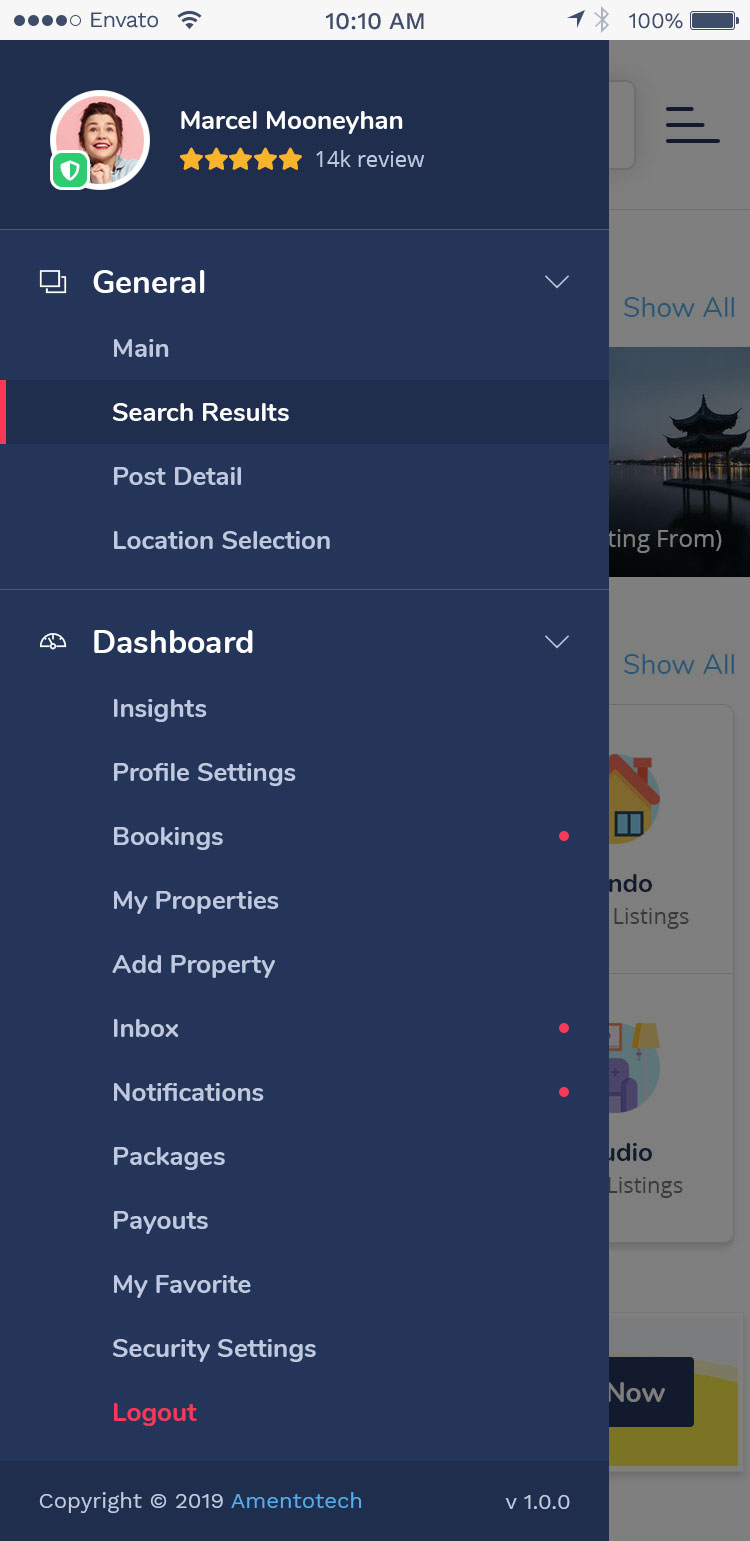Screen dimensions: 750x1541
Task: Click Marcel Mooneyhan's profile avatar
Action: (x=100, y=140)
